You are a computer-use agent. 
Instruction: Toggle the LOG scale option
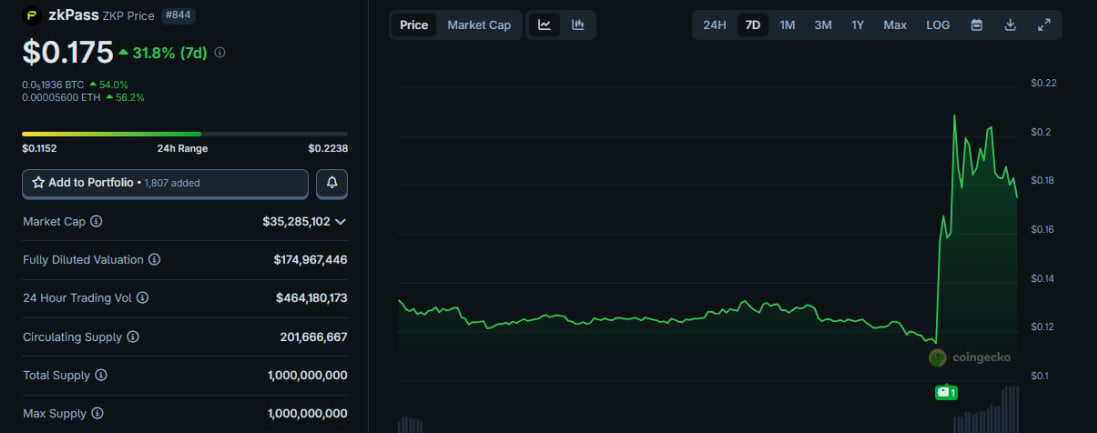pyautogui.click(x=938, y=25)
